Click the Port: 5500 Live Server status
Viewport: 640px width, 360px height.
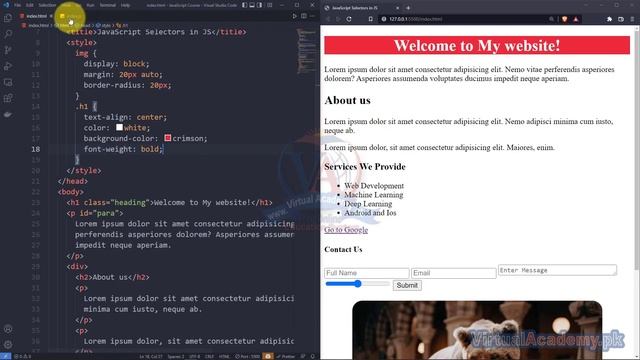[x=247, y=356]
